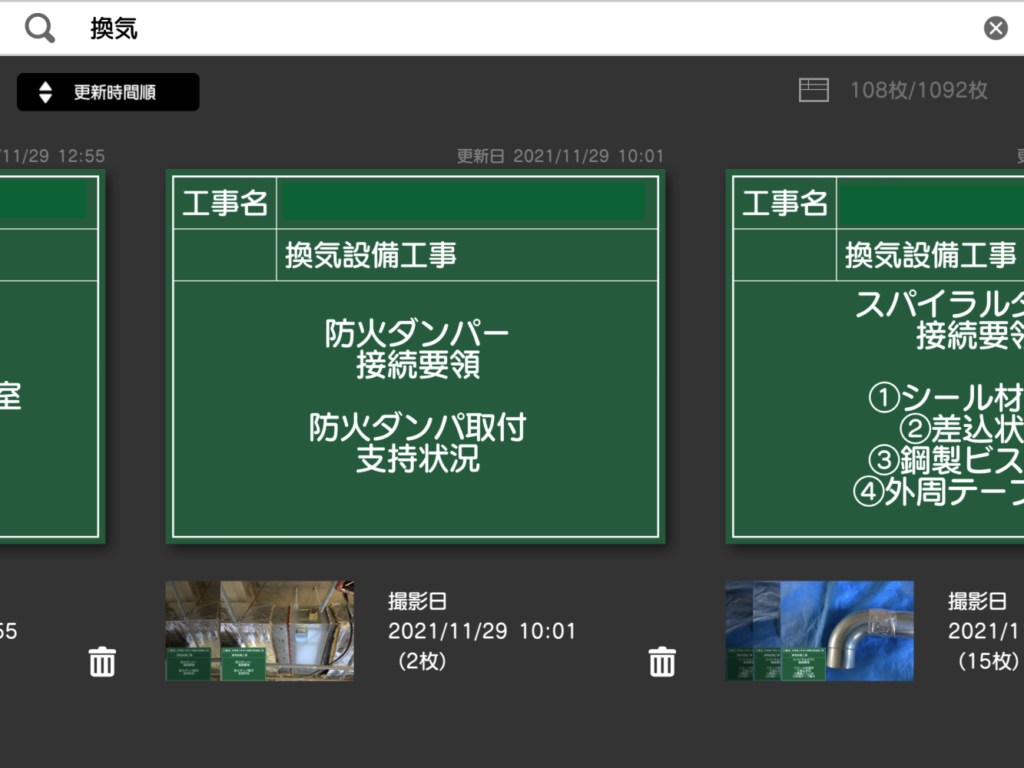Viewport: 1024px width, 768px height.
Task: Click the 換気設備工事 row on the right blackboard
Action: 878,255
